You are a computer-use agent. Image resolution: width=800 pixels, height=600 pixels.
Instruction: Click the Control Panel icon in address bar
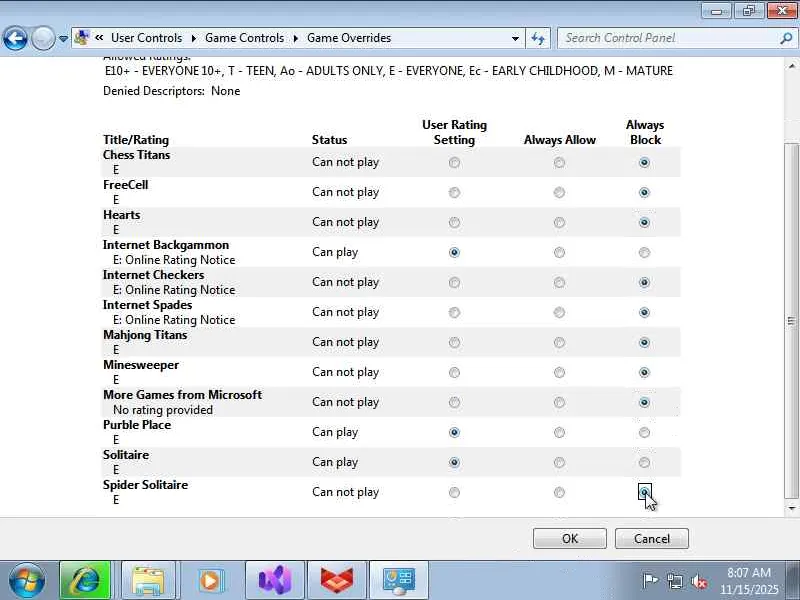coord(82,38)
